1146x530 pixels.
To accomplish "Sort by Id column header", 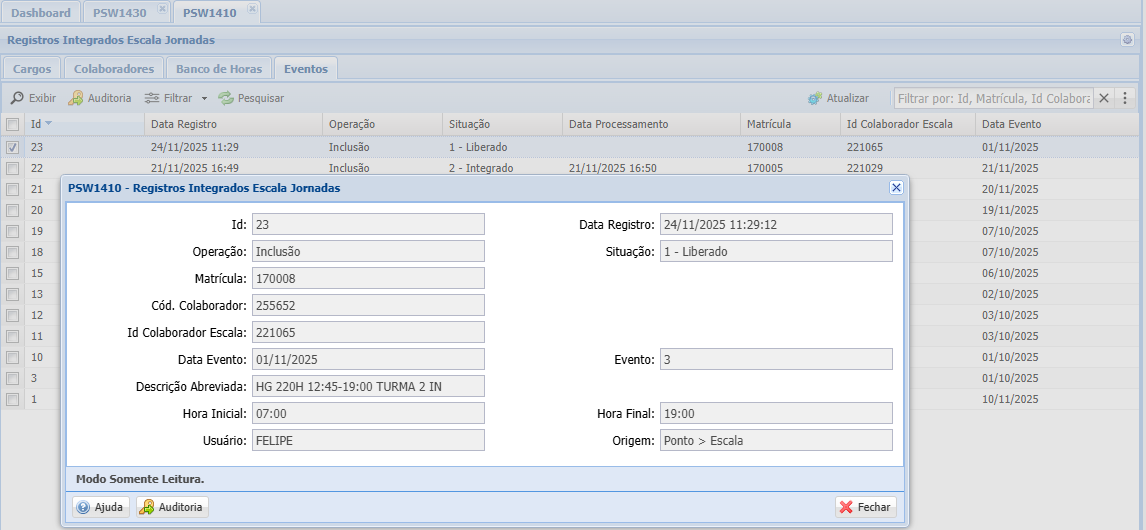I will [84, 124].
